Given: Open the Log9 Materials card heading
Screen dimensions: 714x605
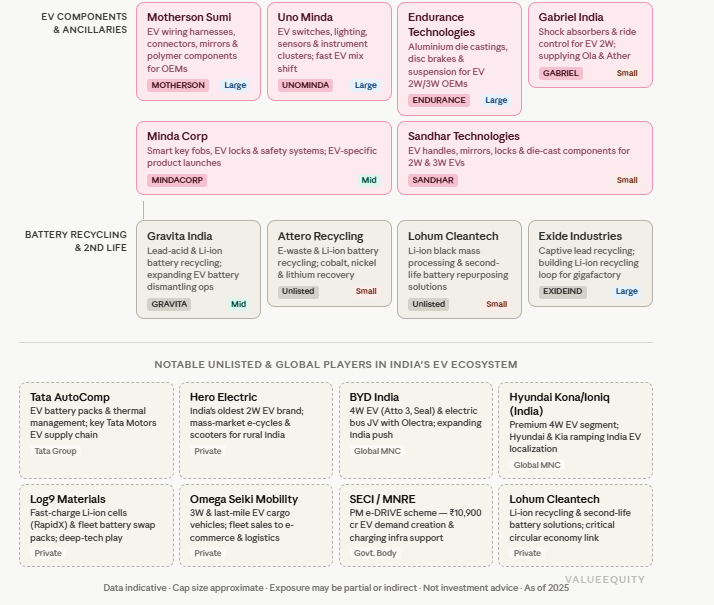Looking at the screenshot, I should click(x=67, y=499).
